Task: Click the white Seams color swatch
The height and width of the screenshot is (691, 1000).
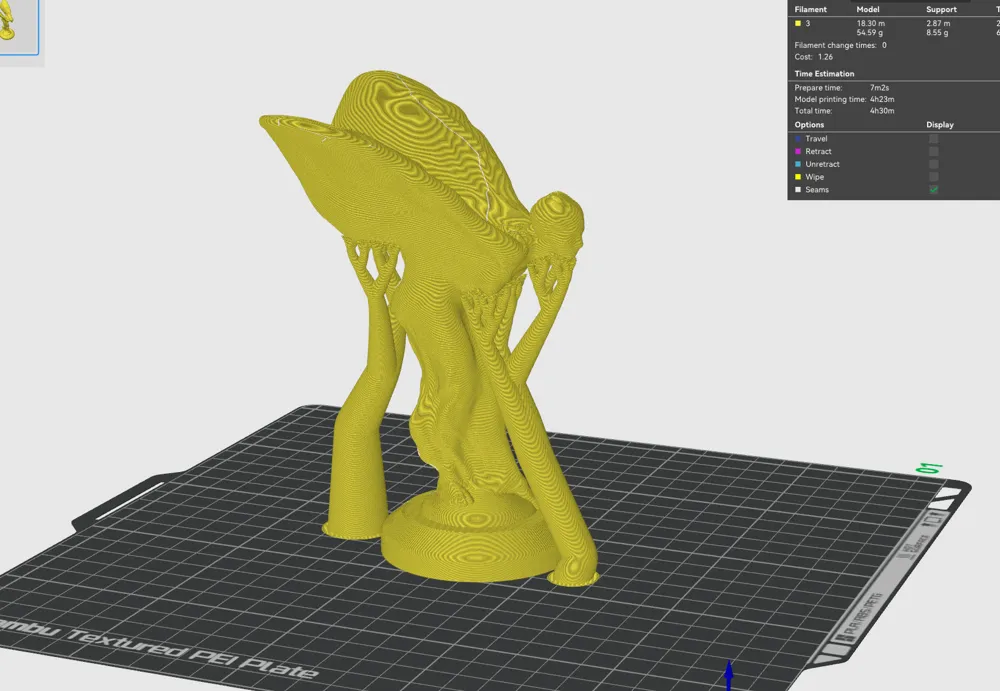Action: 798,189
